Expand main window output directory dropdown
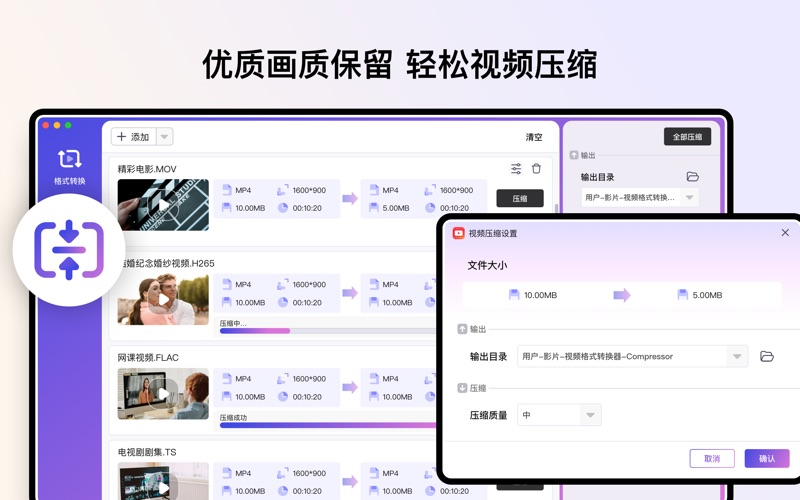This screenshot has height=500, width=800. click(x=689, y=197)
